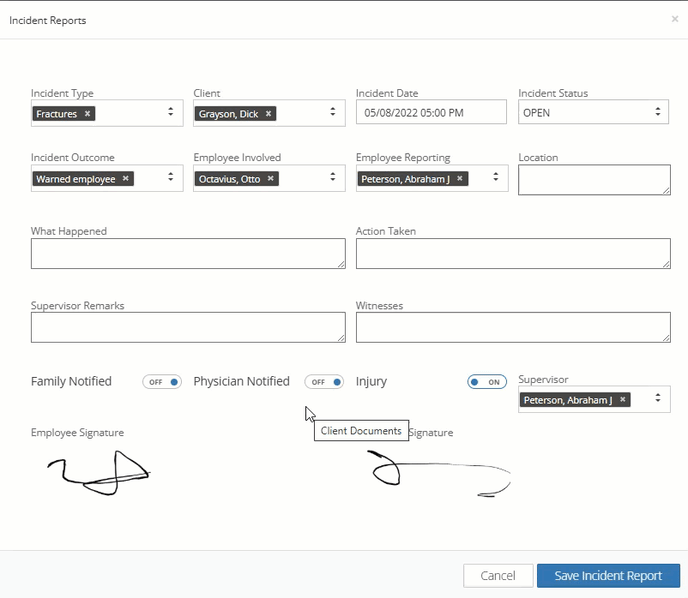Expand the Incident Type dropdown arrows
This screenshot has width=688, height=598.
point(171,113)
